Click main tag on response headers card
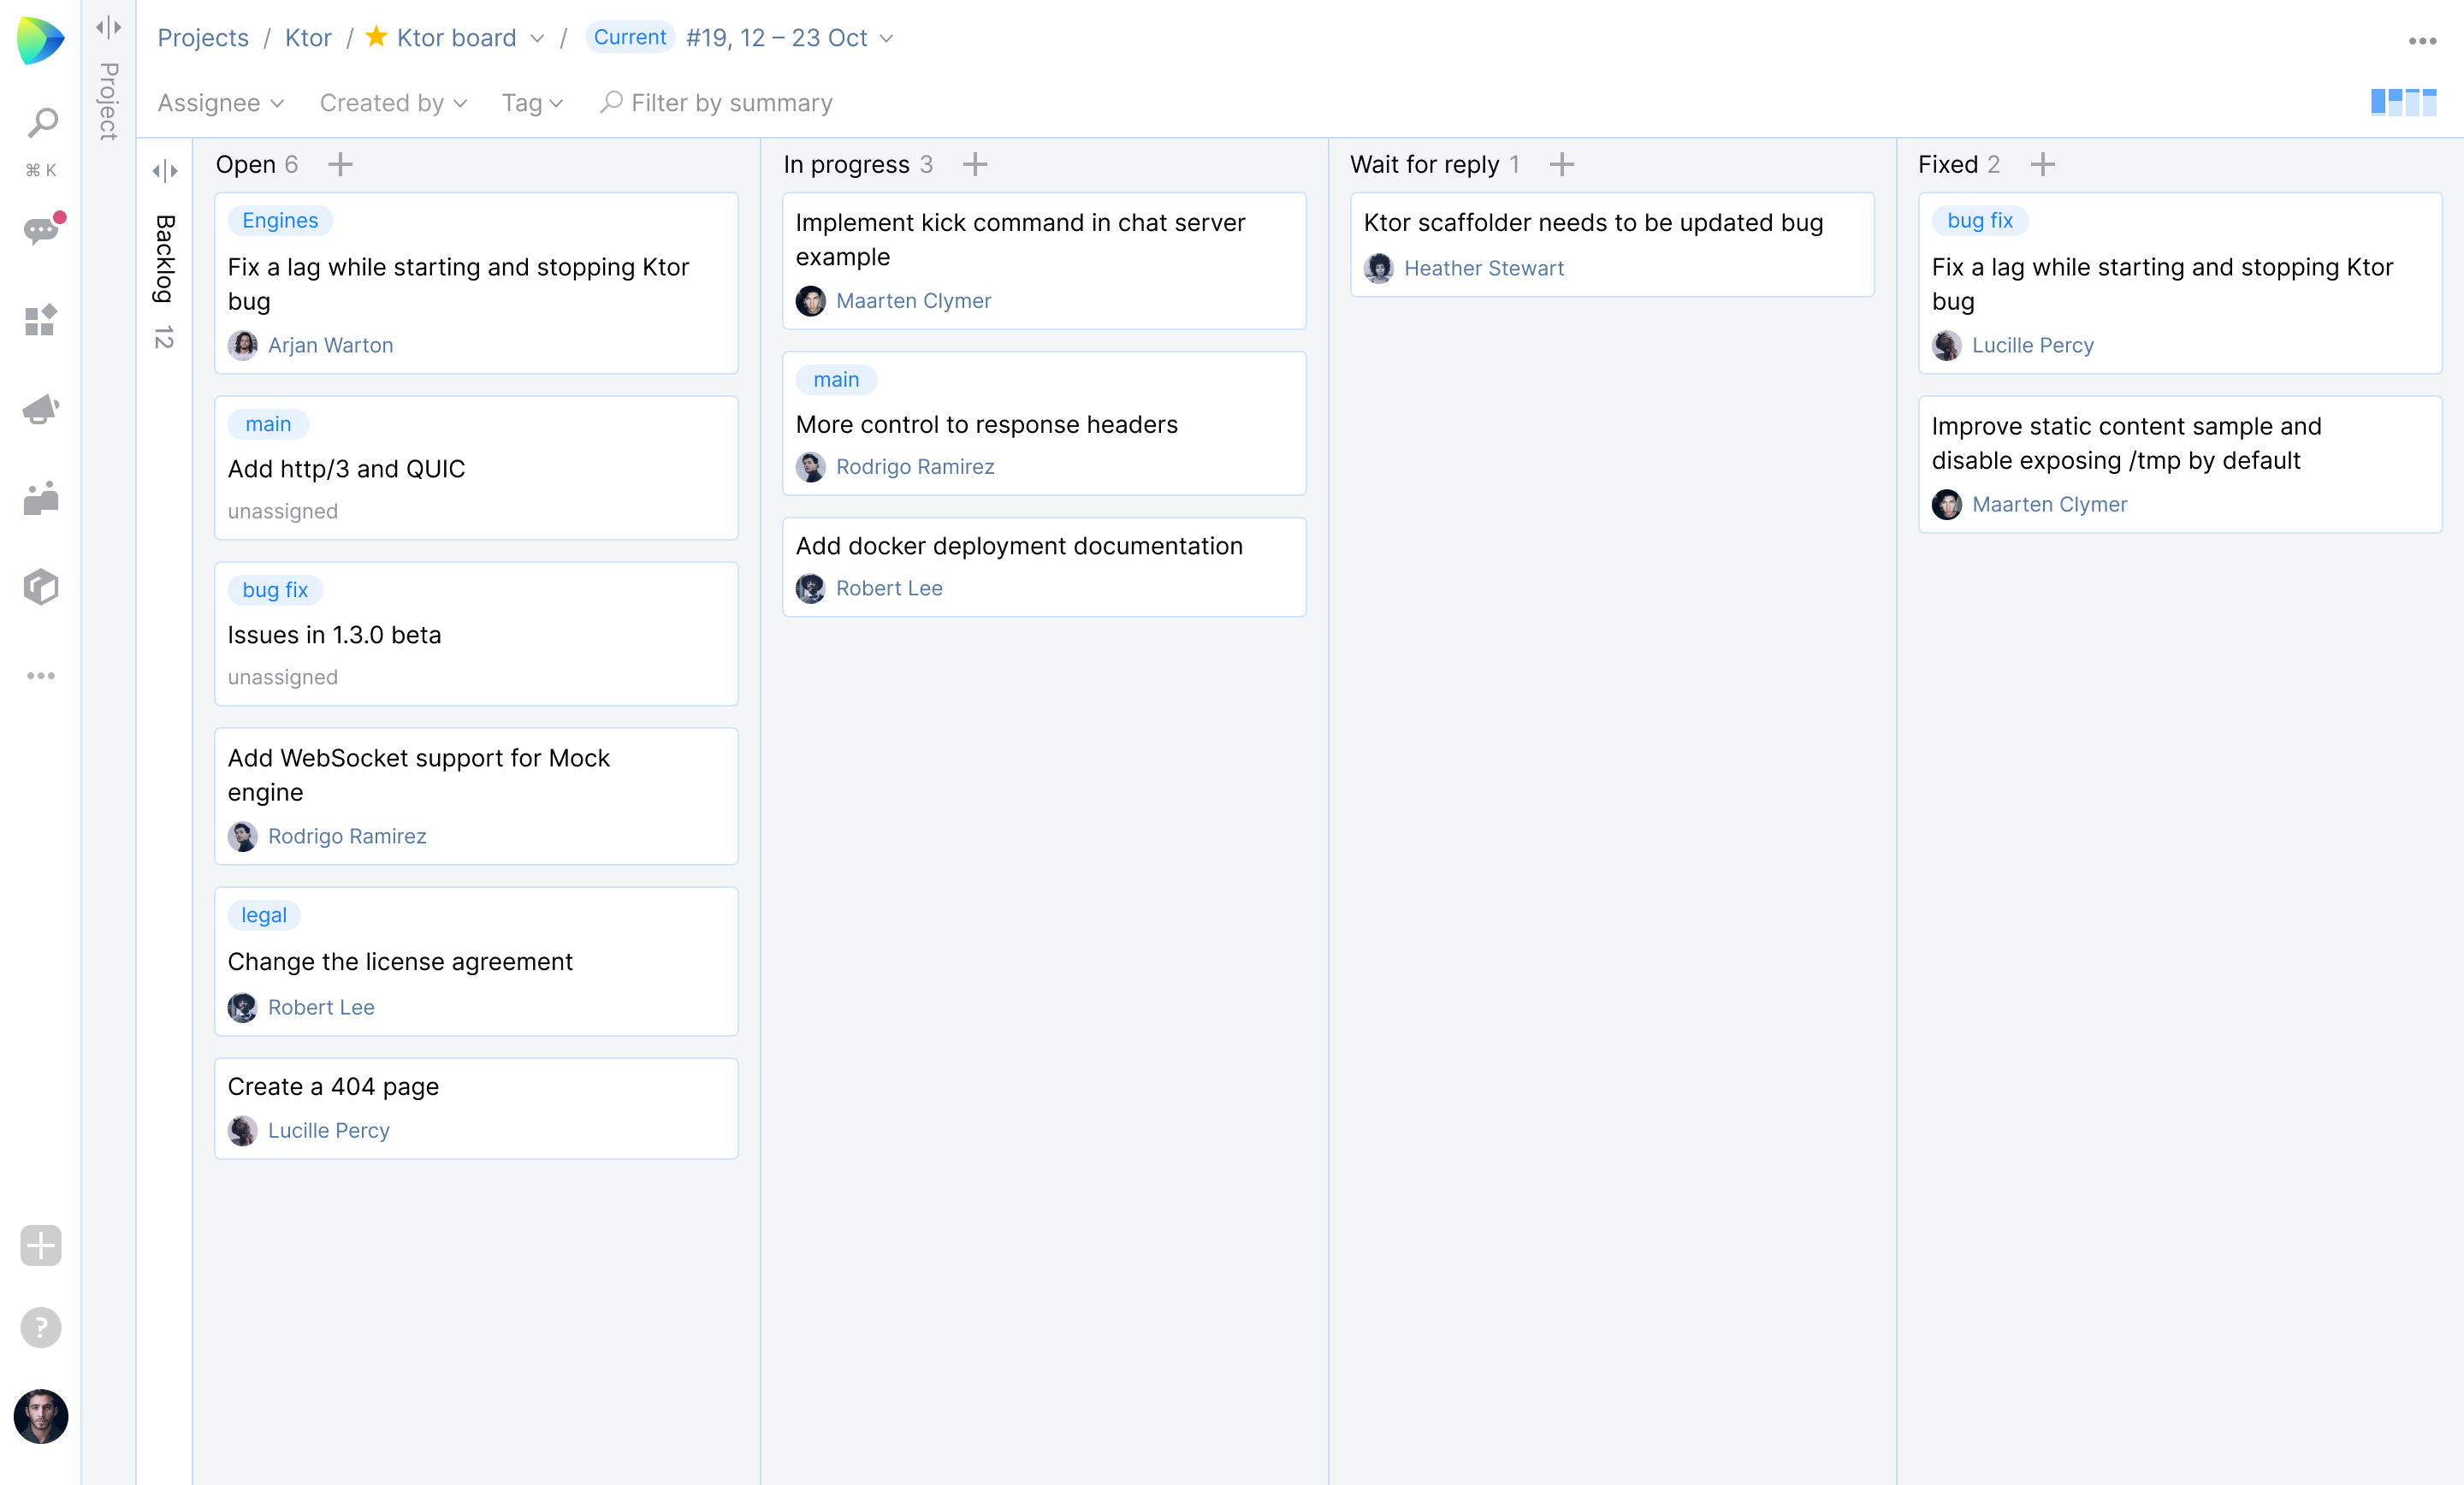This screenshot has width=2464, height=1485. [x=836, y=380]
